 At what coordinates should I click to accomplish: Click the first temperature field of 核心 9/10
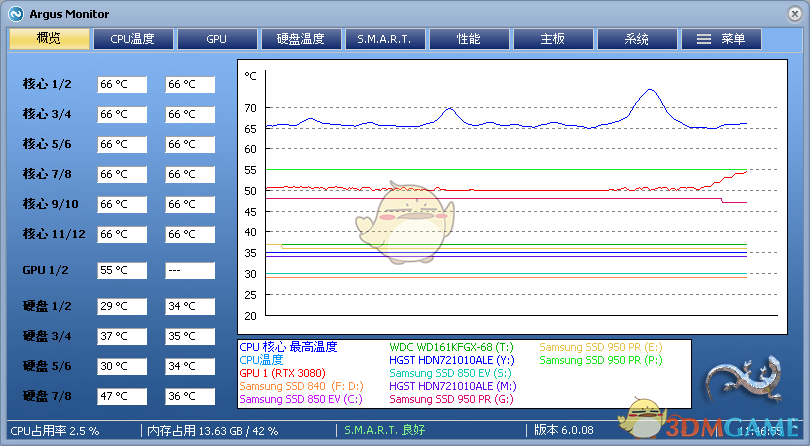(x=122, y=204)
